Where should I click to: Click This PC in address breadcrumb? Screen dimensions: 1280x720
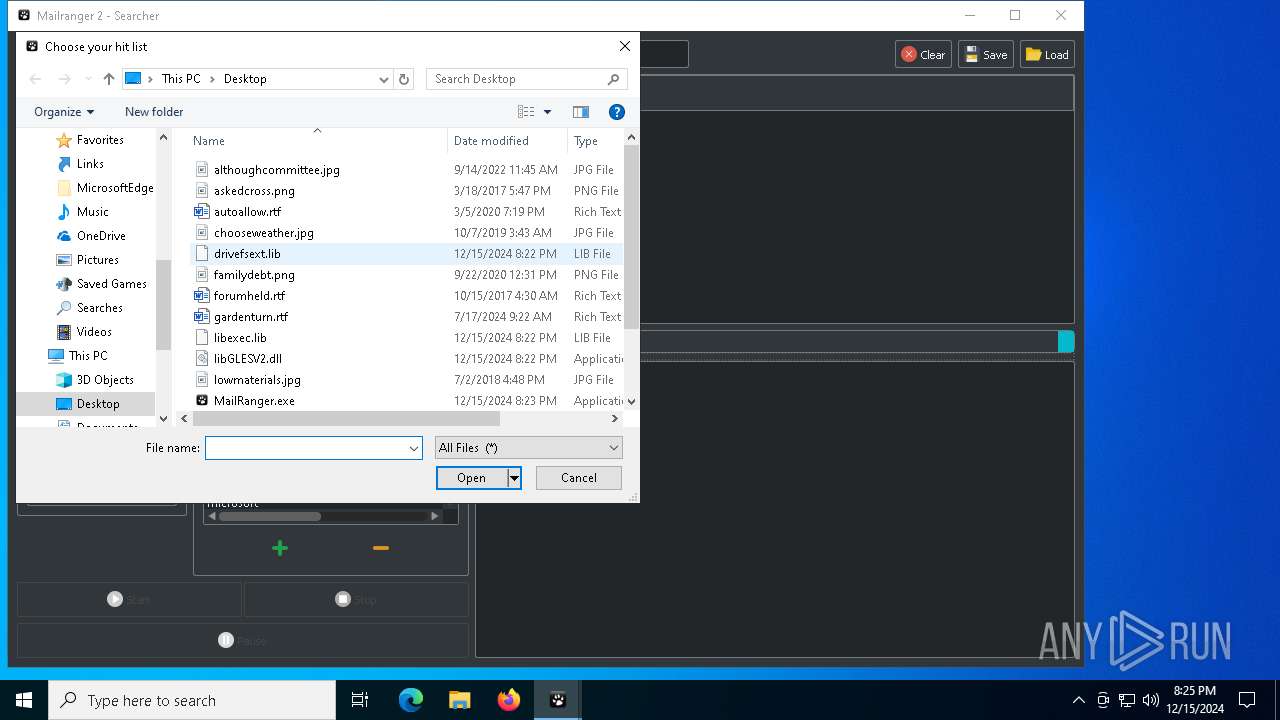tap(181, 79)
